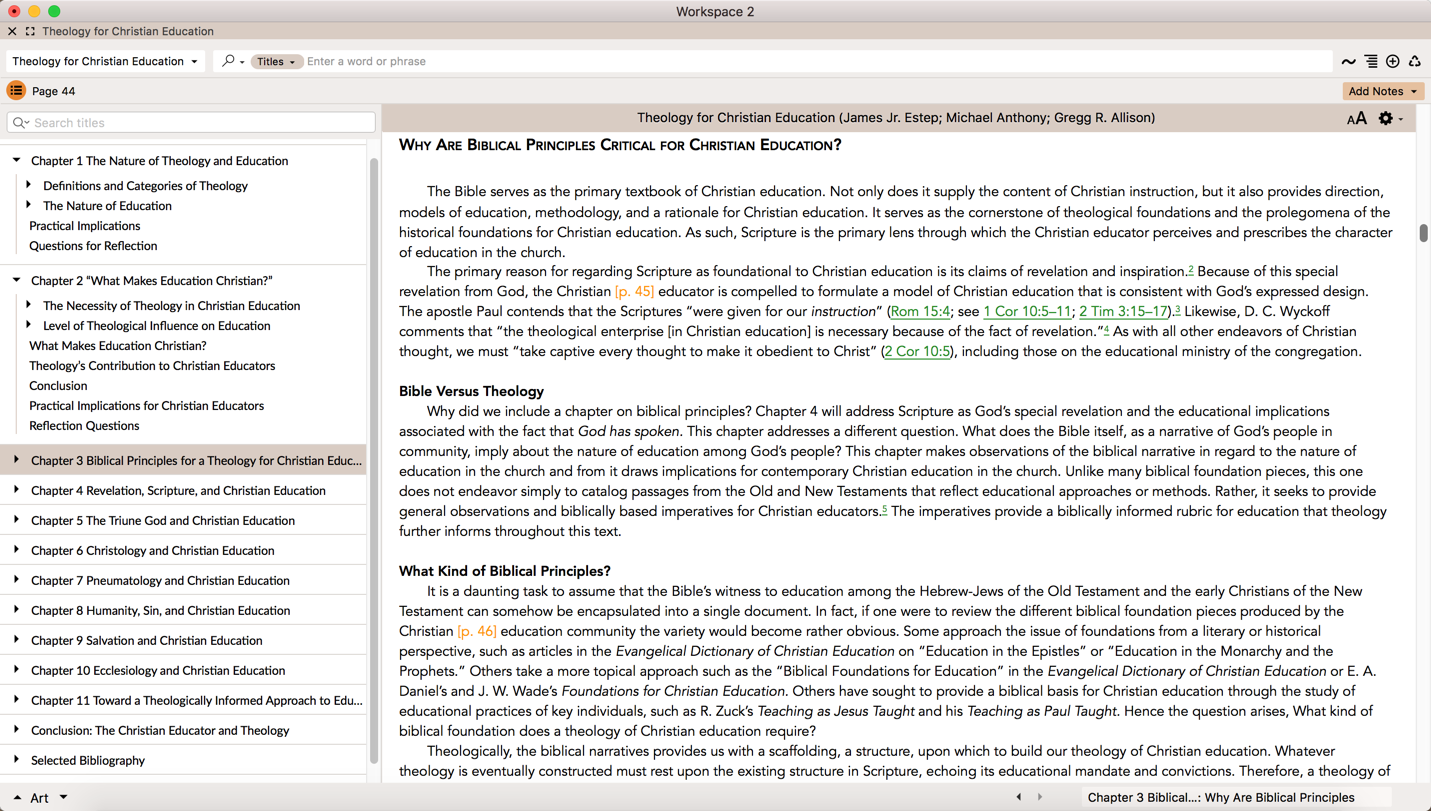Collapse Chapter 1 The Nature of Theology
Screen dimensions: 1431x811
click(x=17, y=160)
